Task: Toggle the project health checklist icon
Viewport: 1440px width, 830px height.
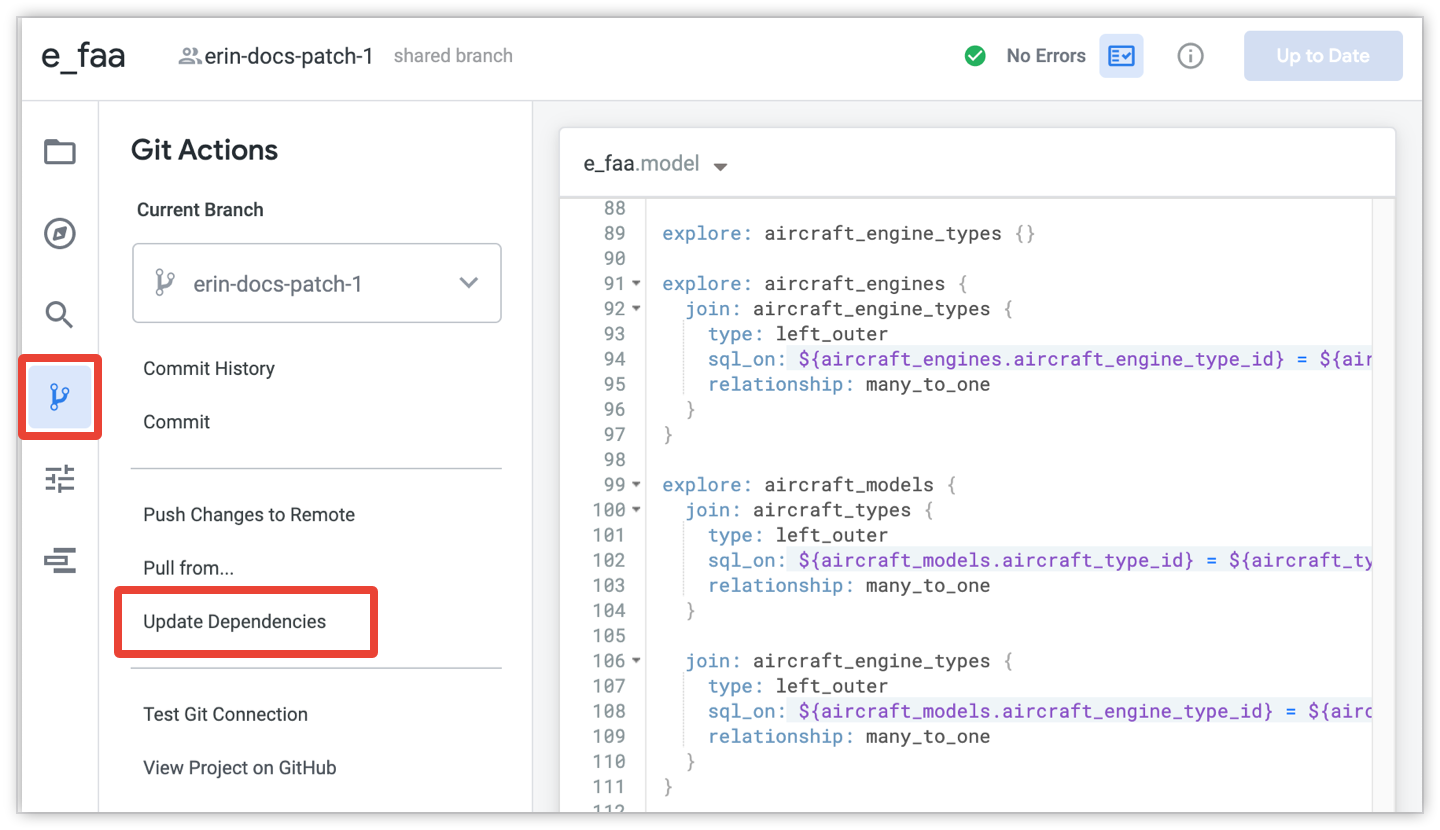Action: [1121, 56]
